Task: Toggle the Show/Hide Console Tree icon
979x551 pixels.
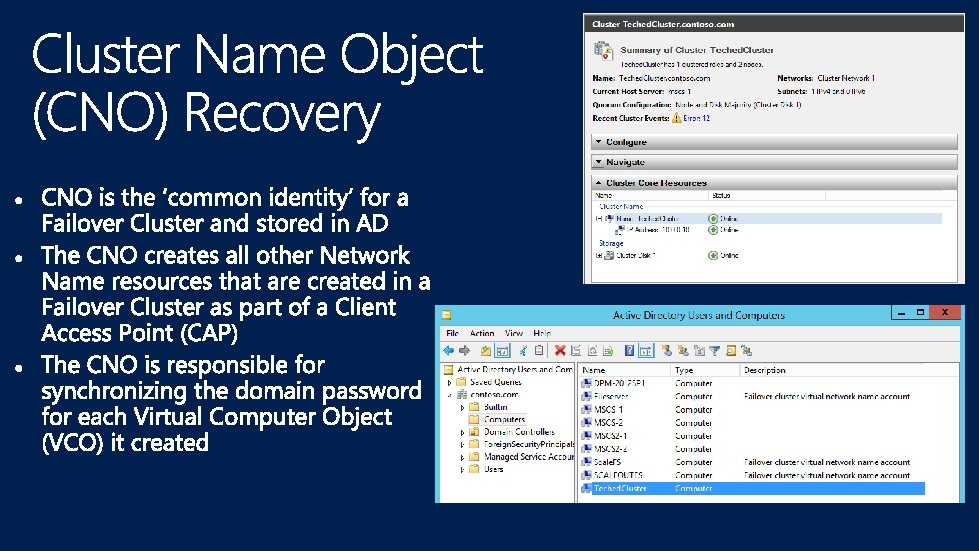Action: (503, 351)
